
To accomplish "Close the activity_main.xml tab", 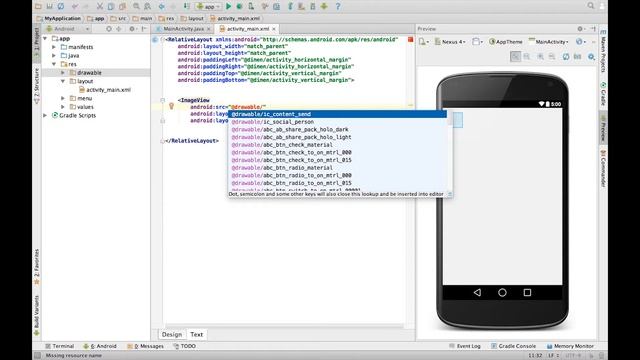I will (274, 29).
